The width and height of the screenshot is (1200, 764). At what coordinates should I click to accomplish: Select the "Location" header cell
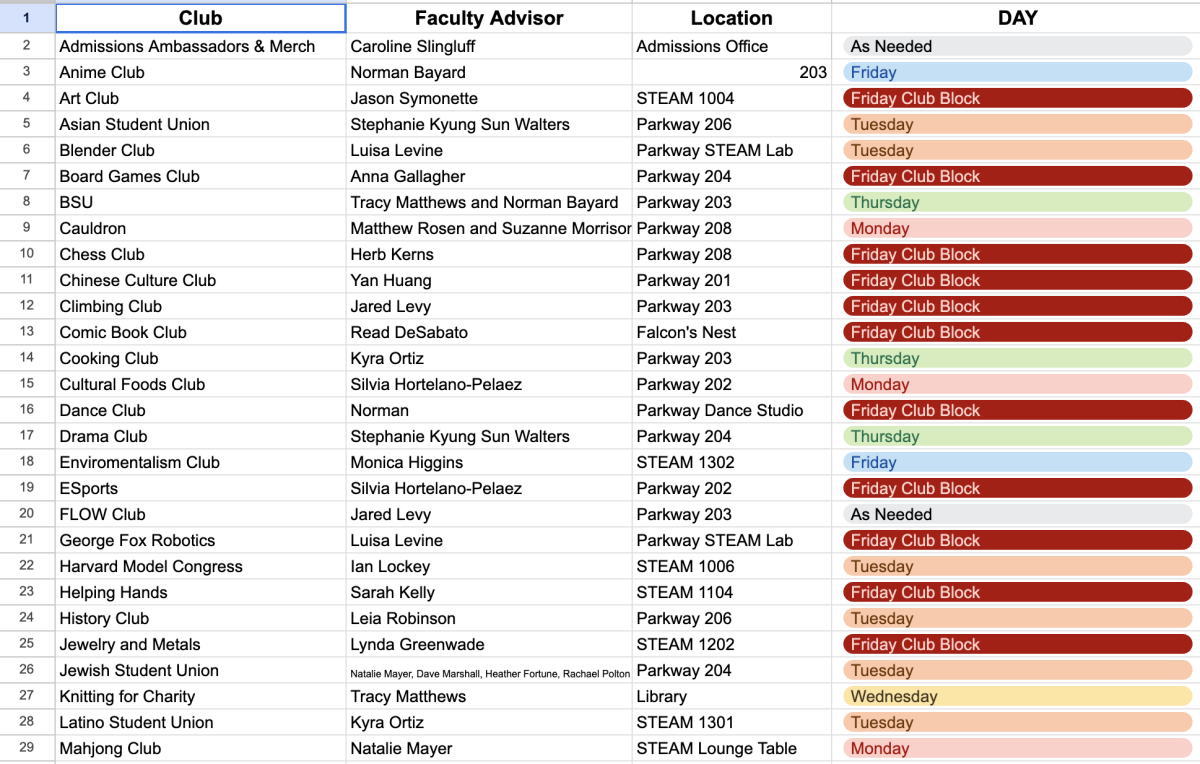(731, 18)
